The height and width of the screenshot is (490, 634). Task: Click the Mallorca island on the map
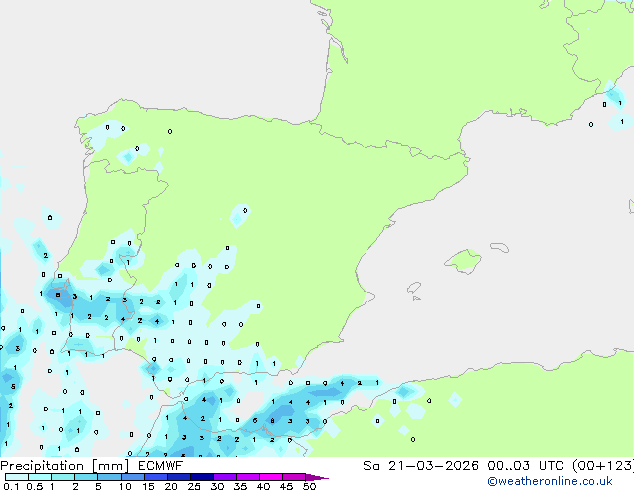pos(464,261)
